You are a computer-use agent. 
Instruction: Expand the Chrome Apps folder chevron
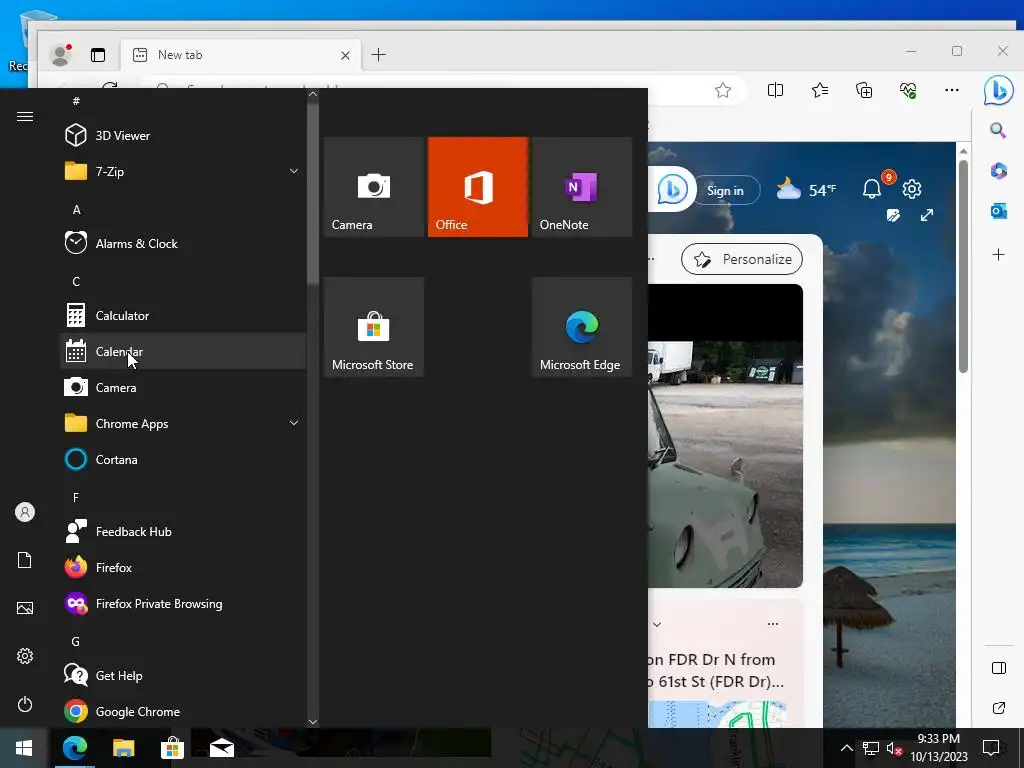pos(294,423)
